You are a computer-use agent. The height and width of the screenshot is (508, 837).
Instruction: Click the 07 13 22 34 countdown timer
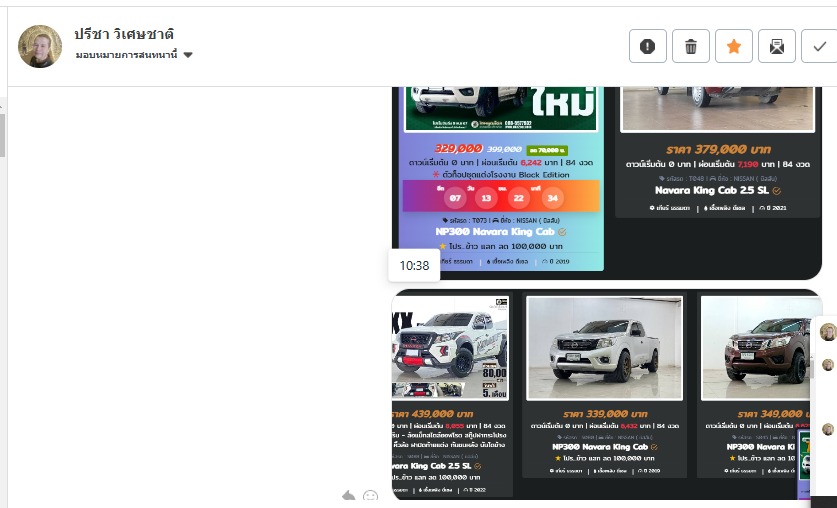click(501, 196)
